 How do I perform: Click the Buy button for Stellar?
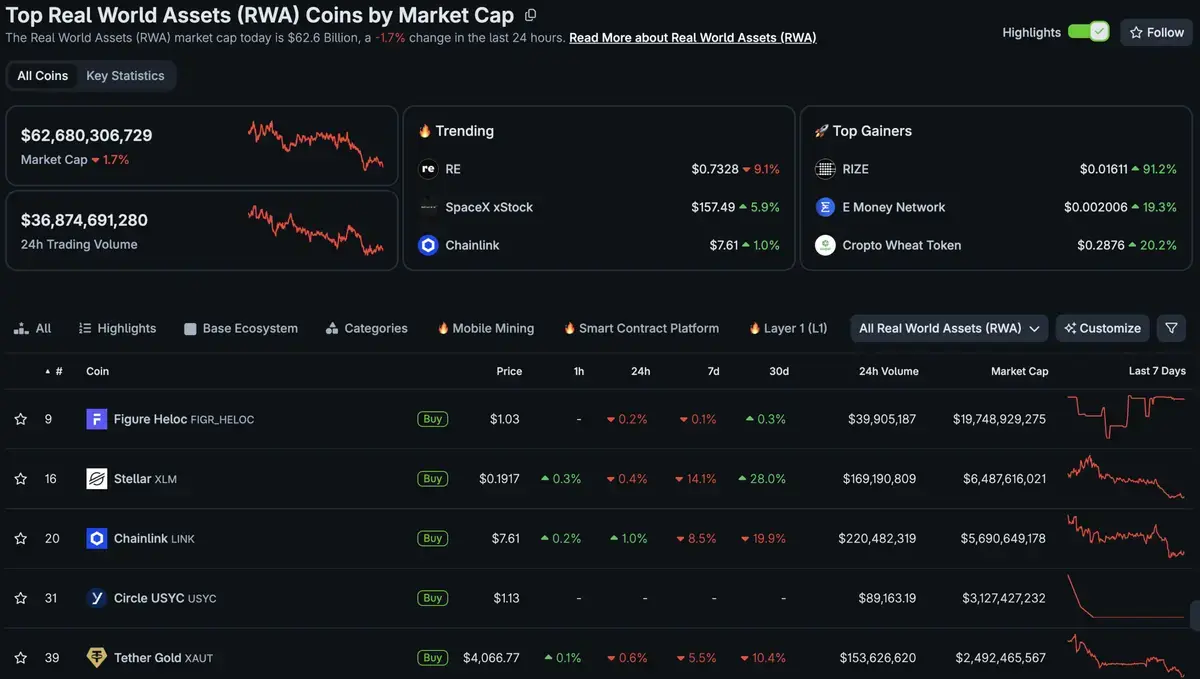(432, 479)
